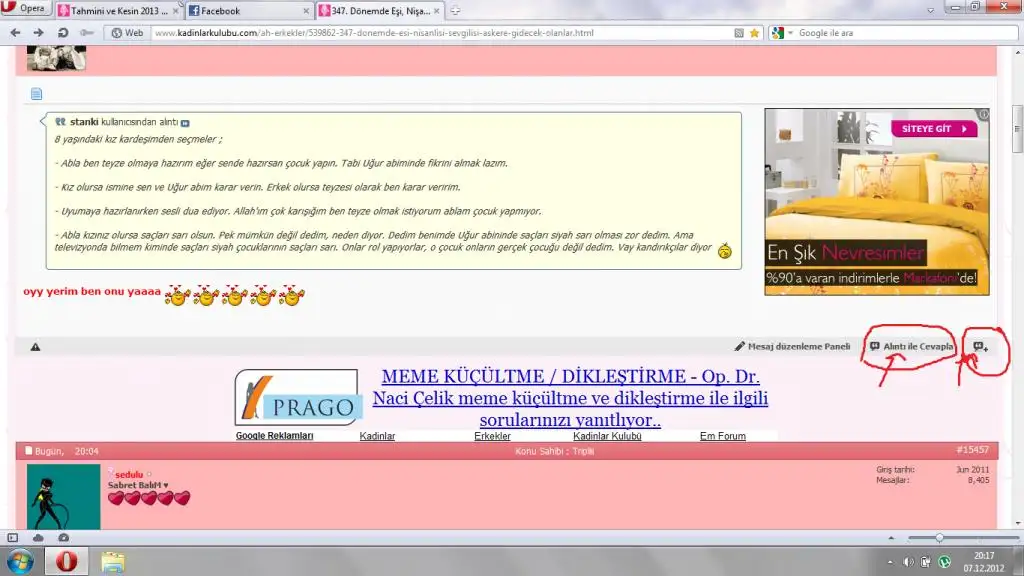Open the Mesaj düzenleme Paneli button
The width and height of the screenshot is (1024, 576).
coord(792,347)
